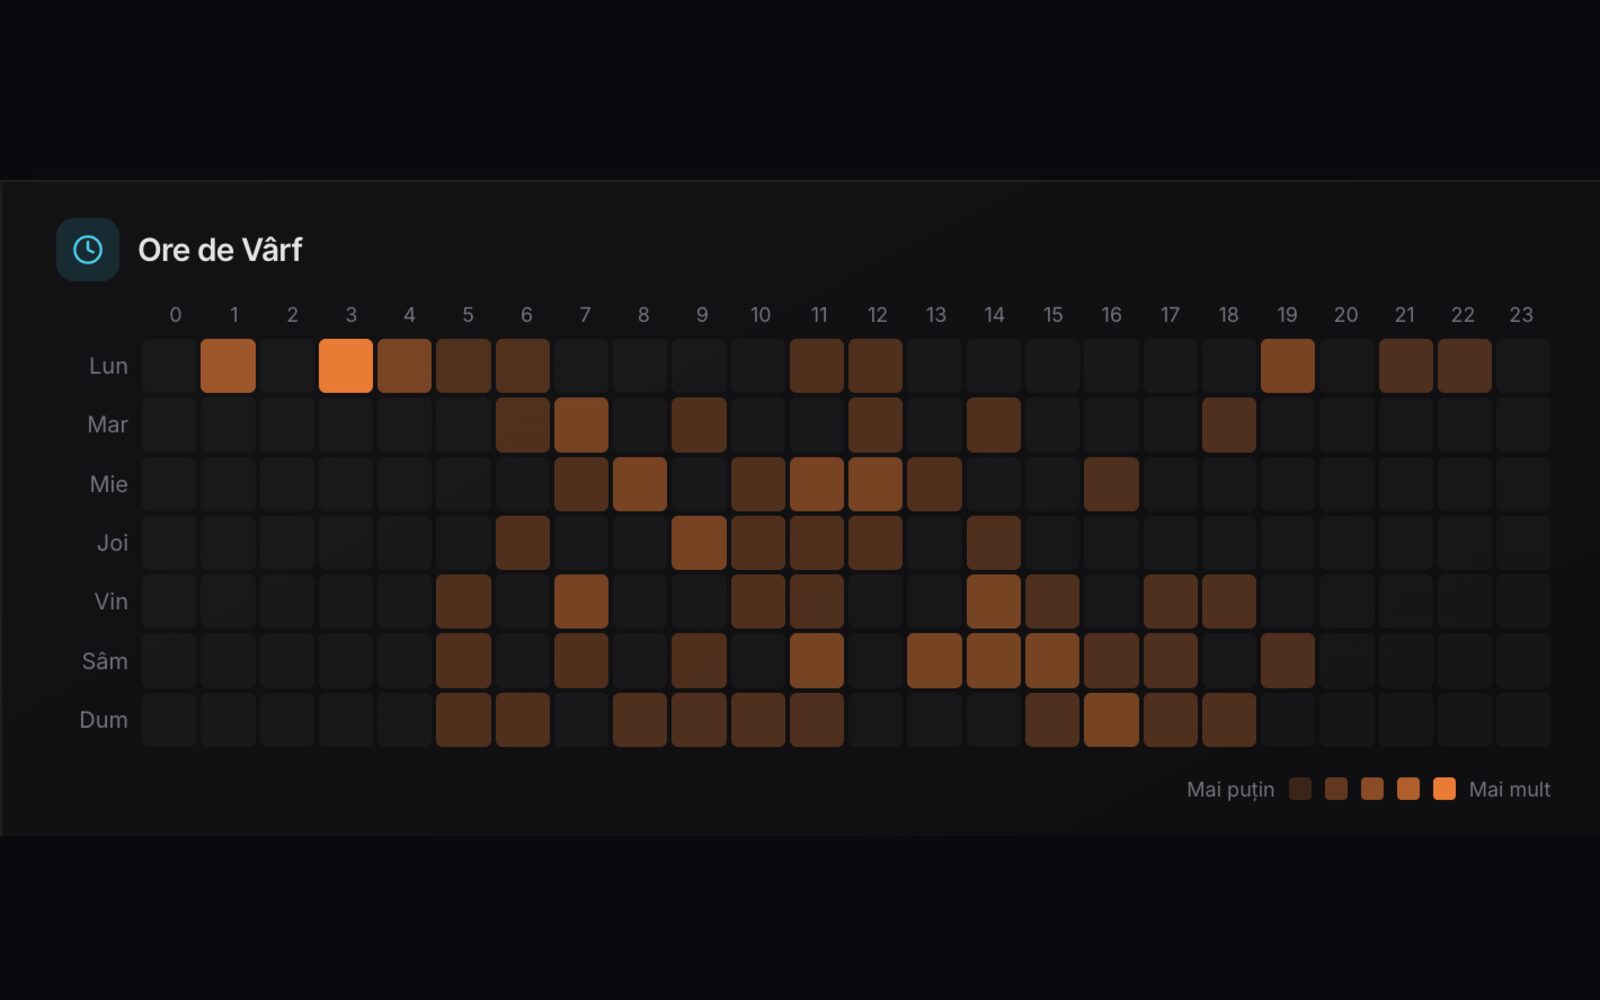Viewport: 1600px width, 1000px height.
Task: Click the Lun hour 19 heatmap cell
Action: coord(1287,366)
